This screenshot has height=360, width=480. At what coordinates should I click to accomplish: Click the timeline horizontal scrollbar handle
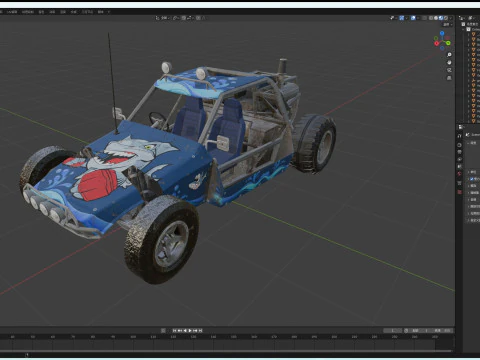(227, 351)
